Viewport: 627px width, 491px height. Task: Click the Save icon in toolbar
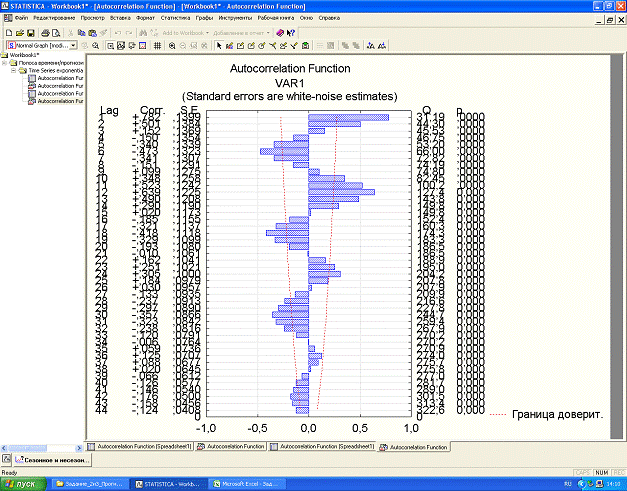(x=31, y=33)
